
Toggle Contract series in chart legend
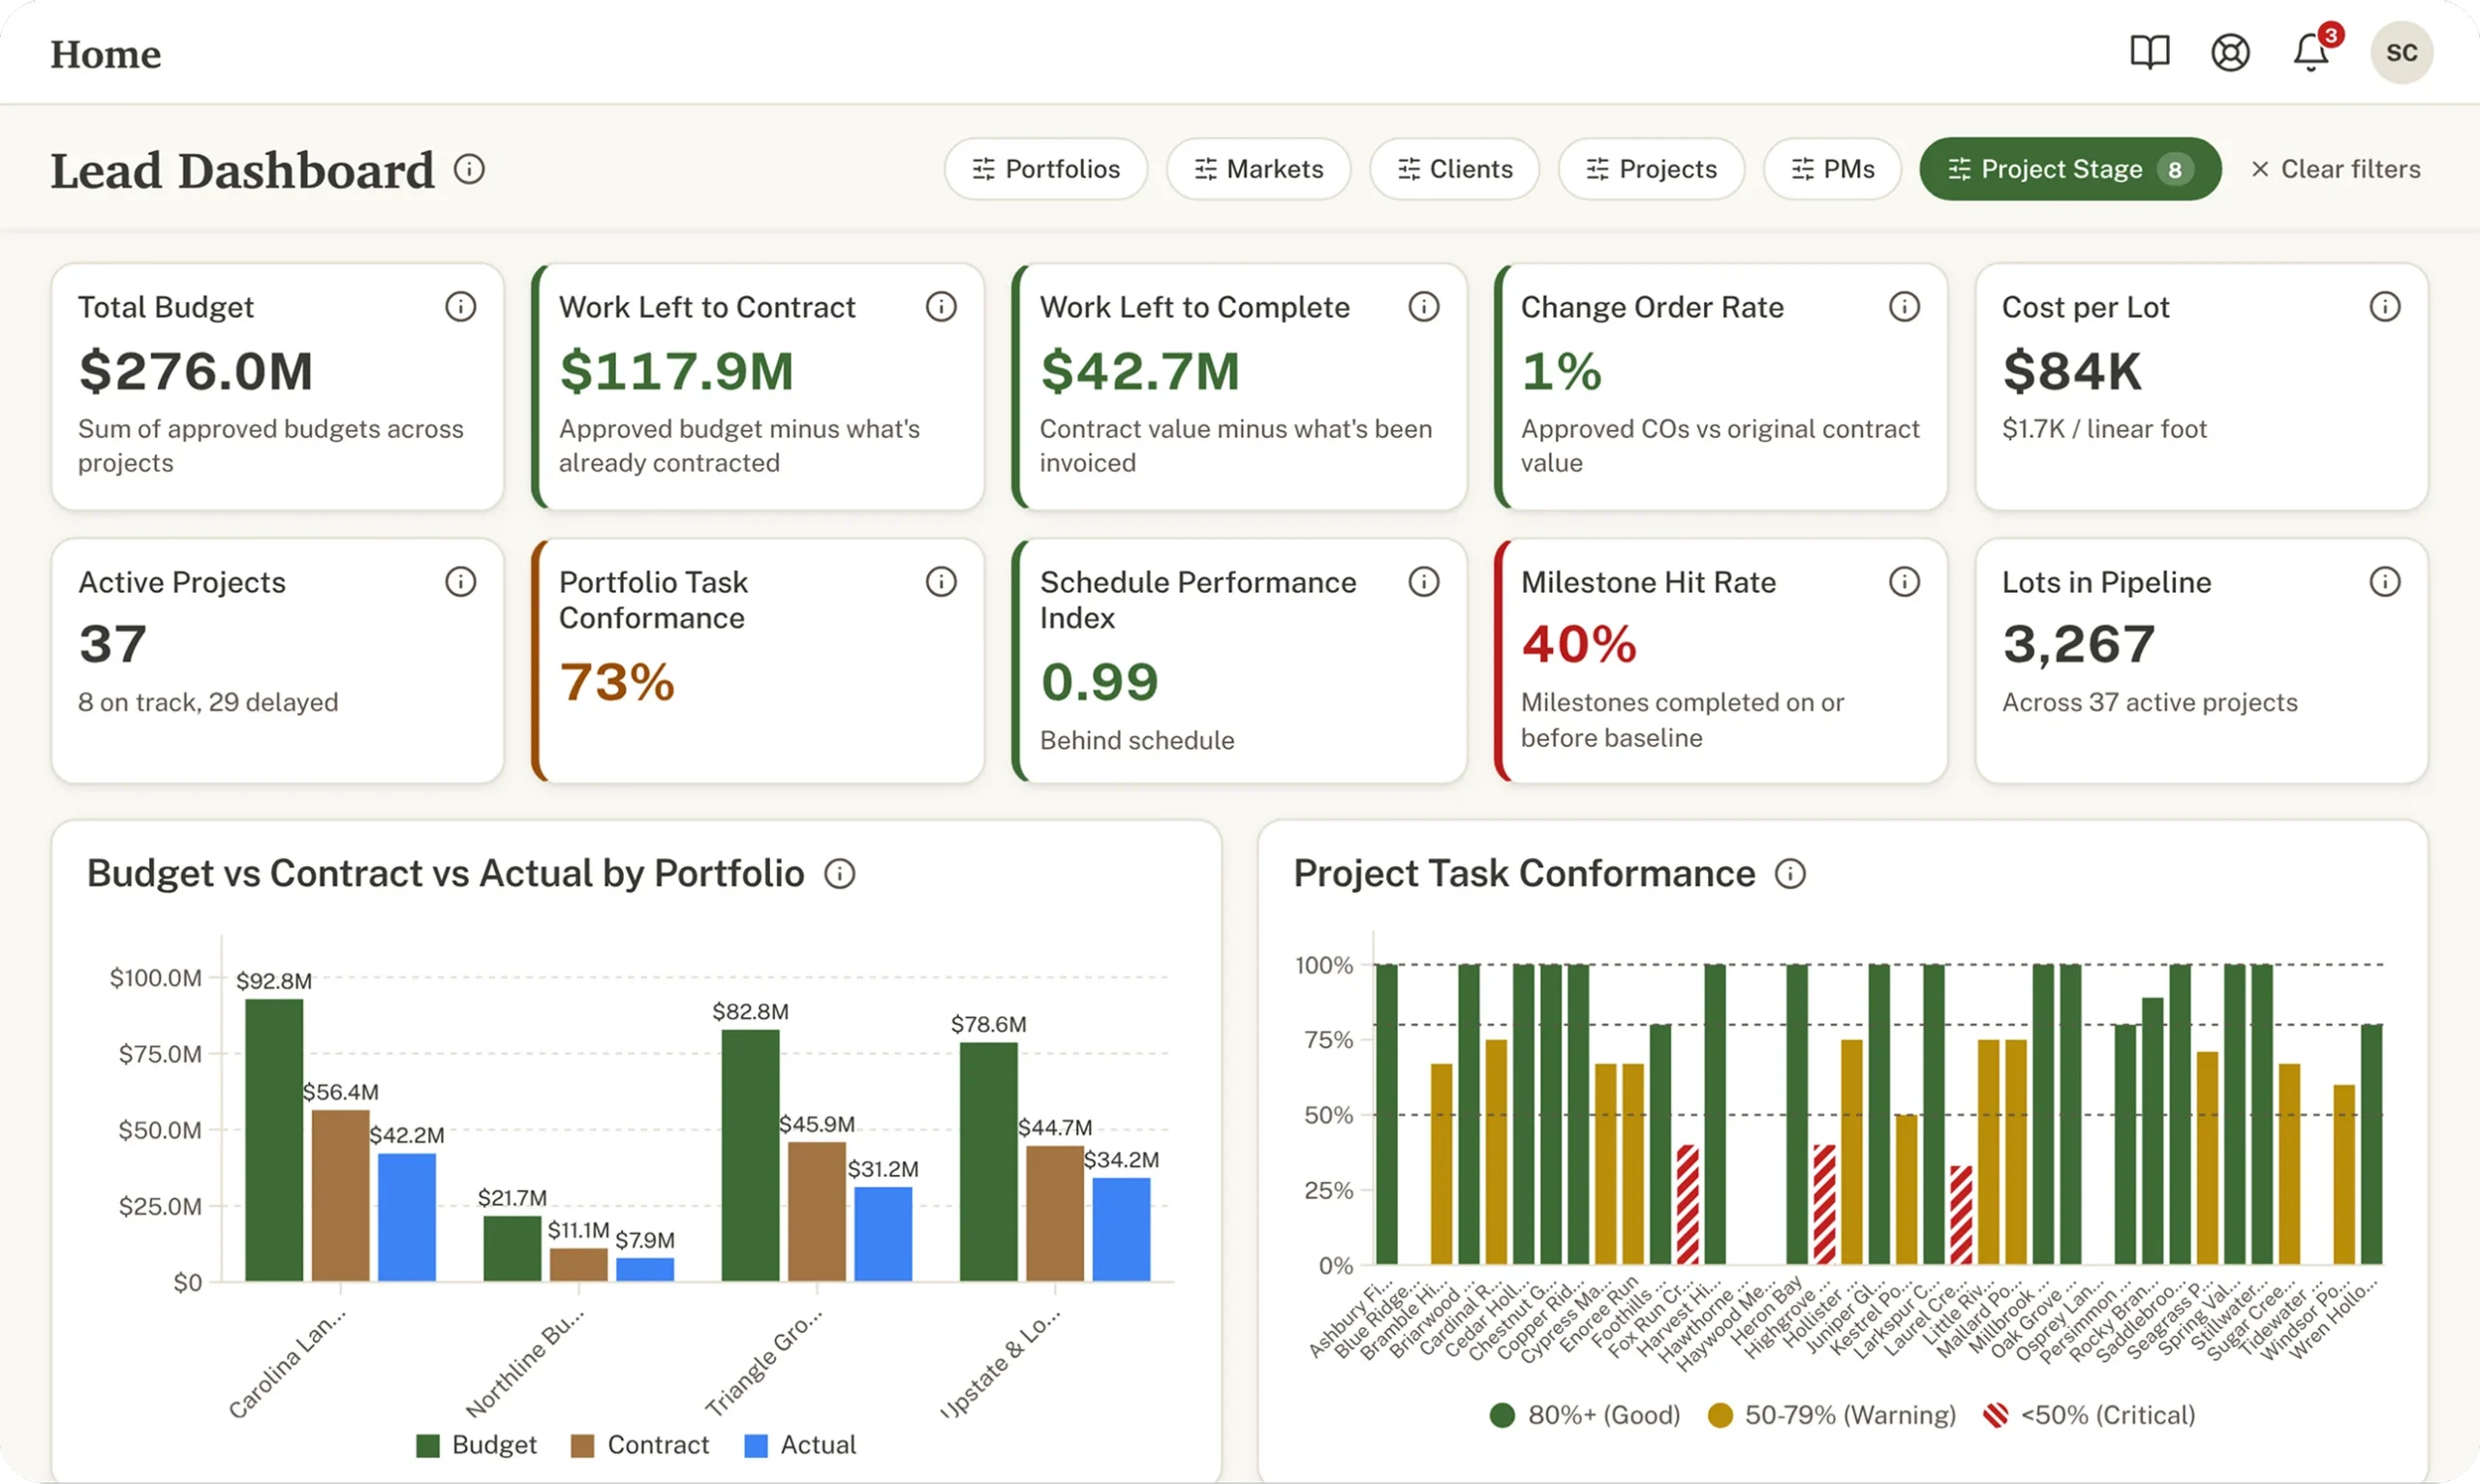point(640,1445)
